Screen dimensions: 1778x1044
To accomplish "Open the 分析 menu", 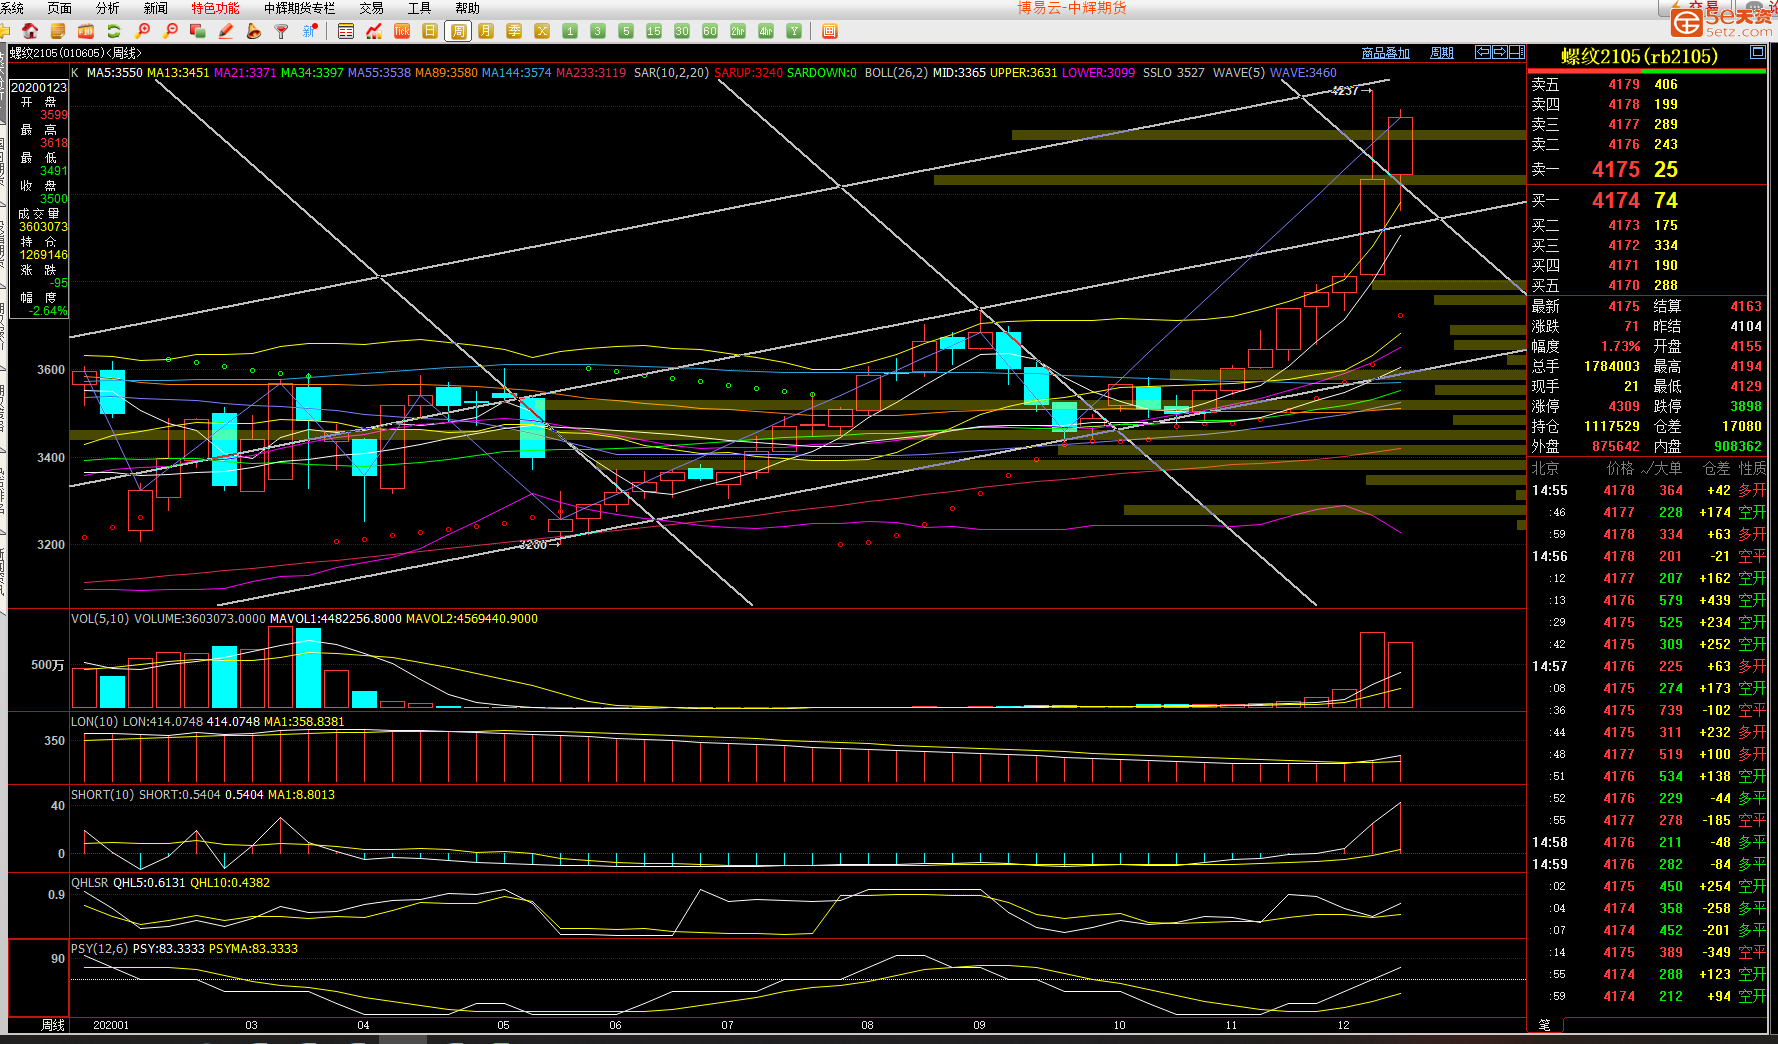I will click(108, 8).
